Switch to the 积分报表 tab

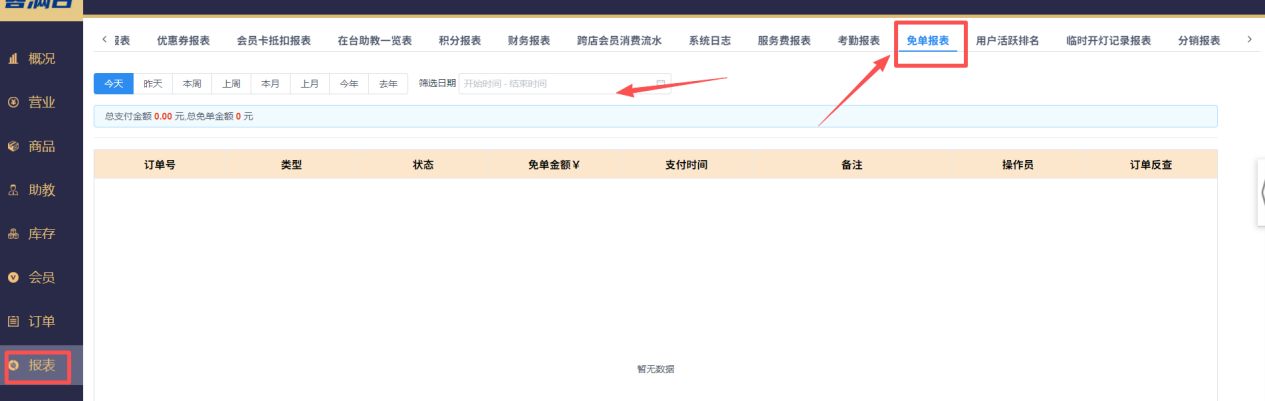460,41
